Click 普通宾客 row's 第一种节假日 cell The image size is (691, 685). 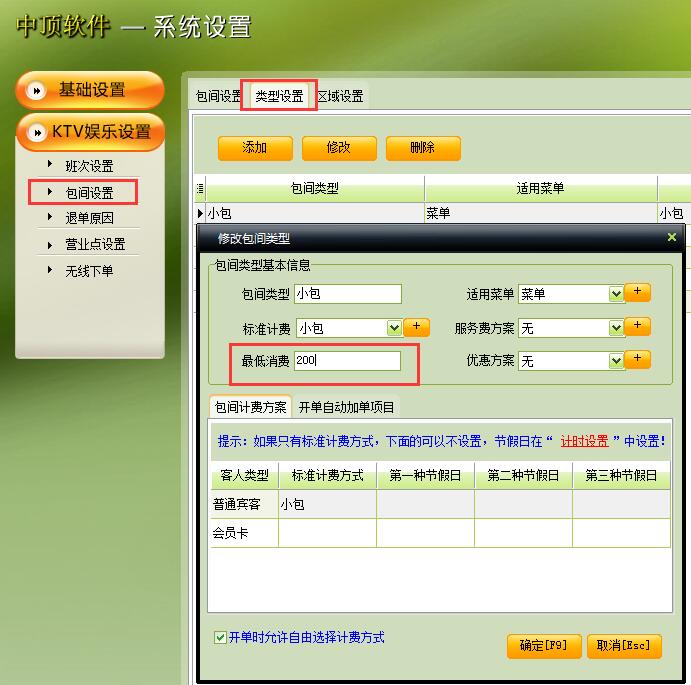click(x=425, y=504)
